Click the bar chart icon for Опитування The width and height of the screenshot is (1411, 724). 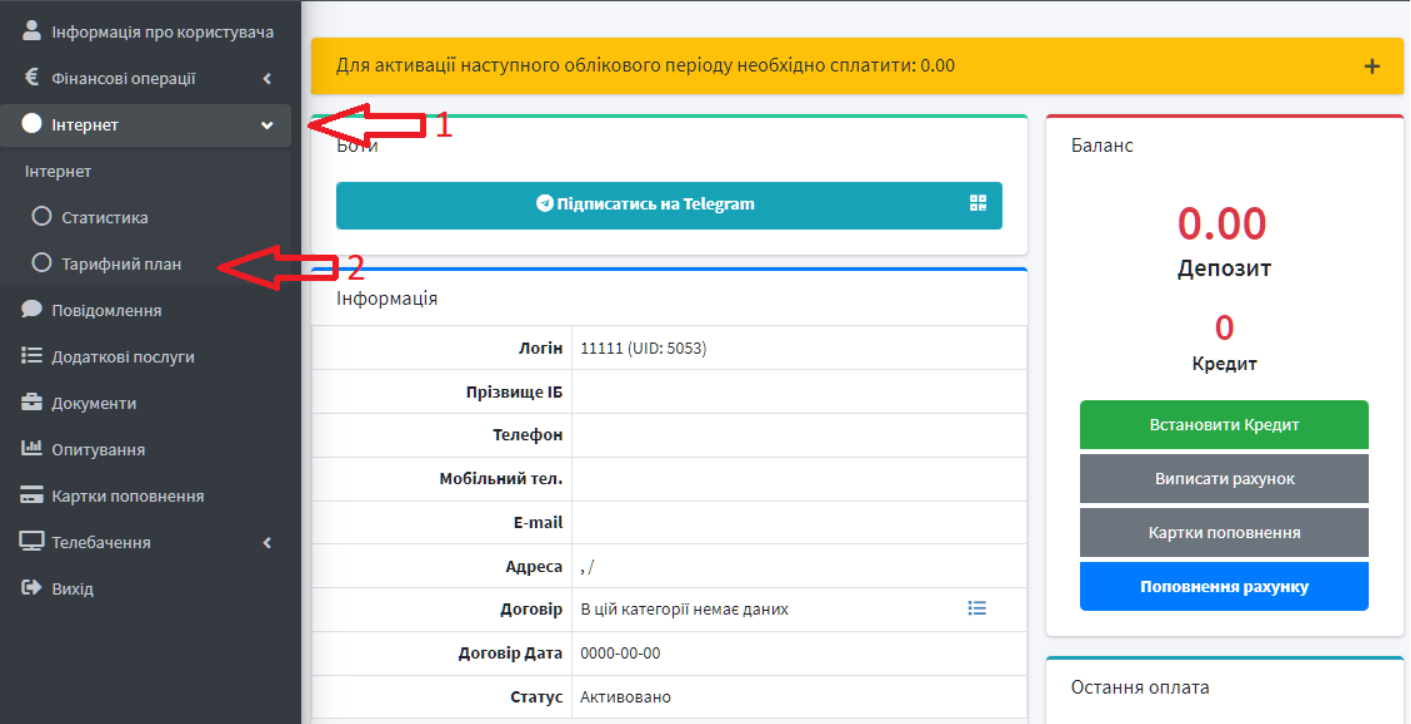pyautogui.click(x=32, y=449)
